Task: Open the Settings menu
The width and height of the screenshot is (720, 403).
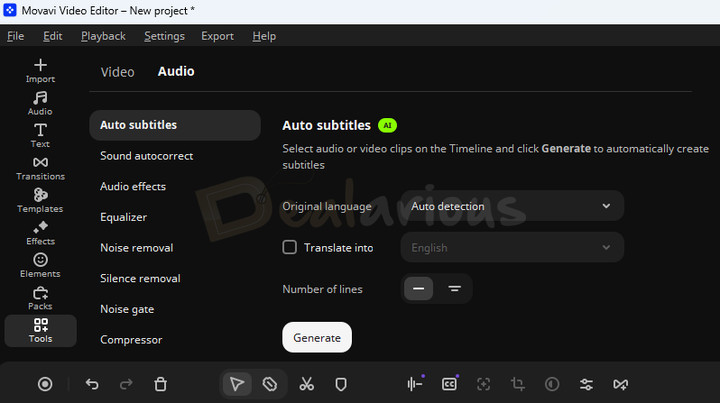Action: (164, 36)
